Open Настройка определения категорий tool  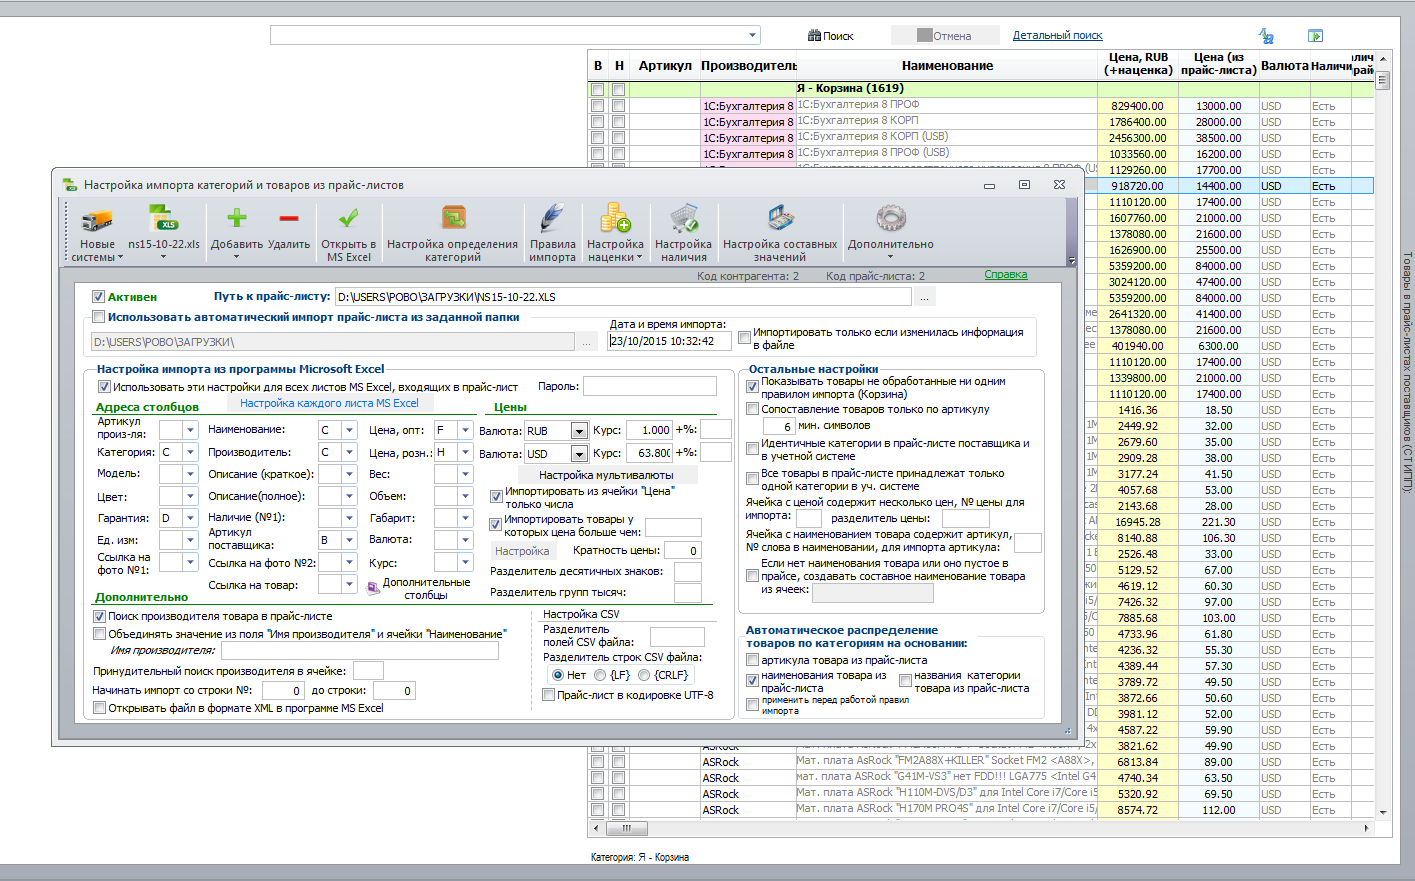click(452, 234)
